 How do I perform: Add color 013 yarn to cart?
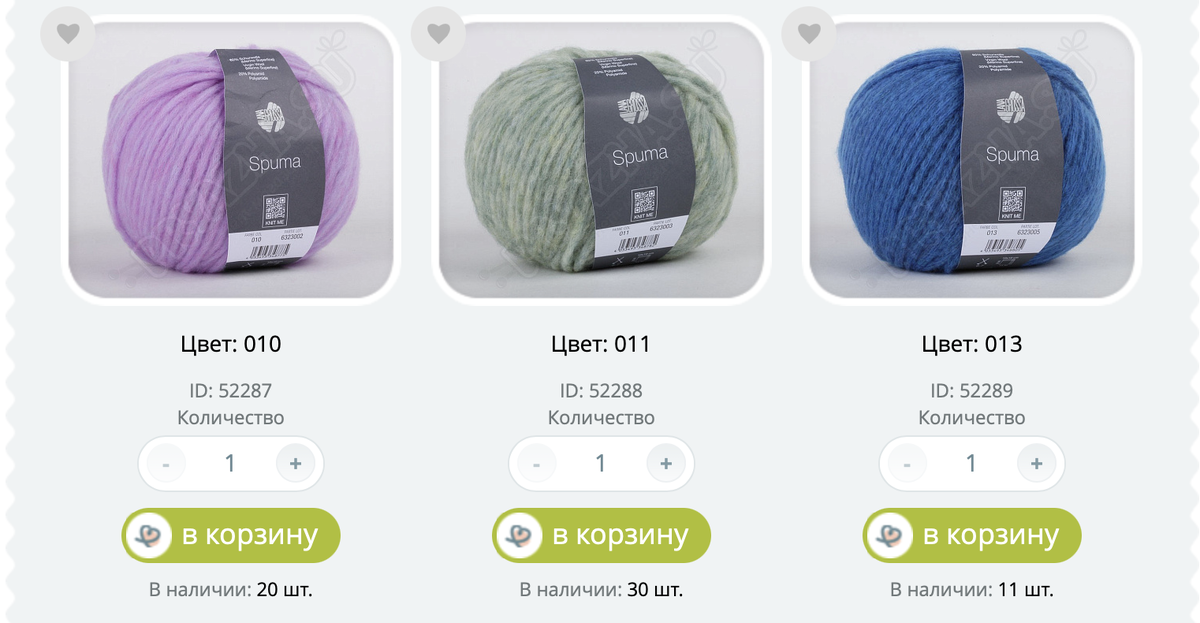(x=972, y=535)
